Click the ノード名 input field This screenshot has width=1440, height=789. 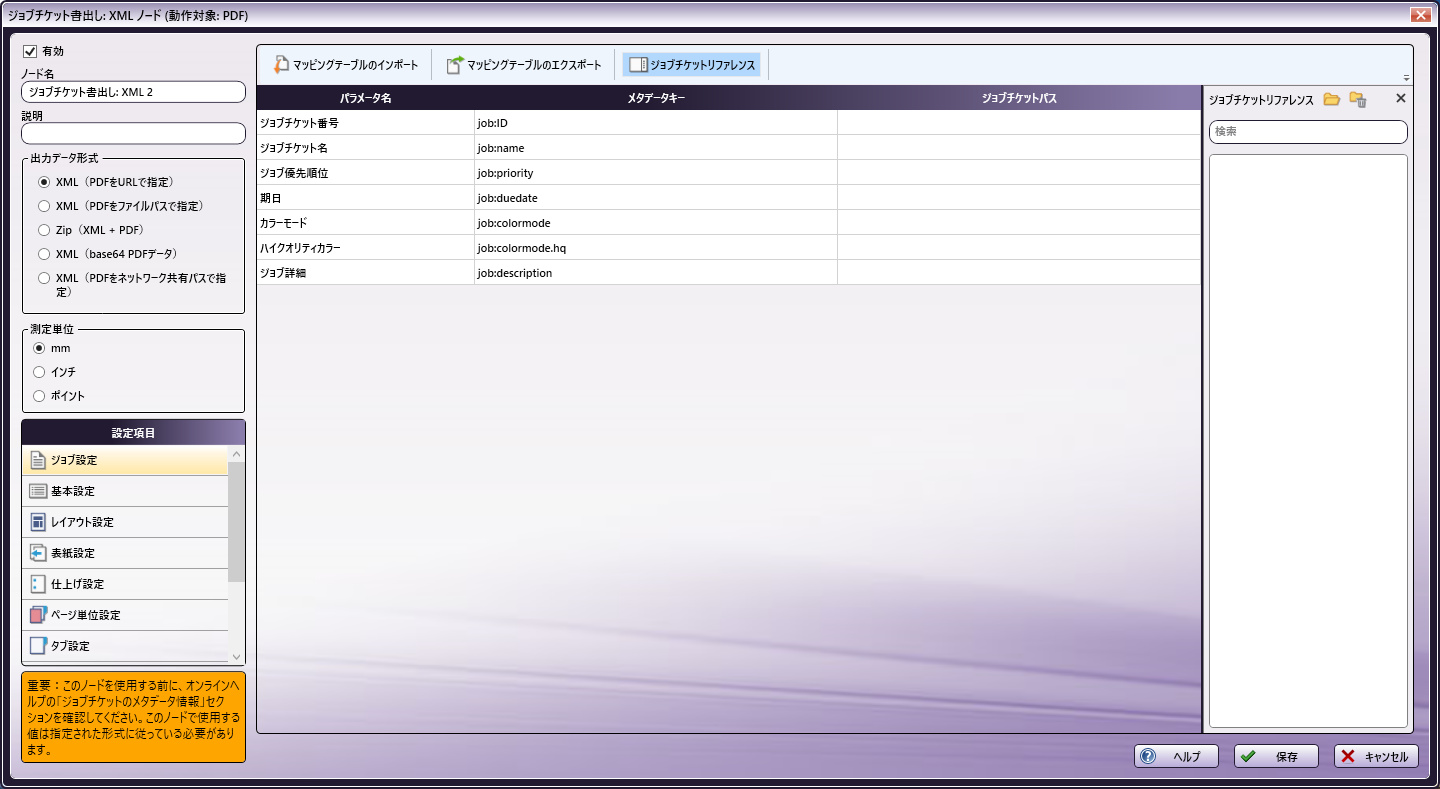click(x=133, y=92)
